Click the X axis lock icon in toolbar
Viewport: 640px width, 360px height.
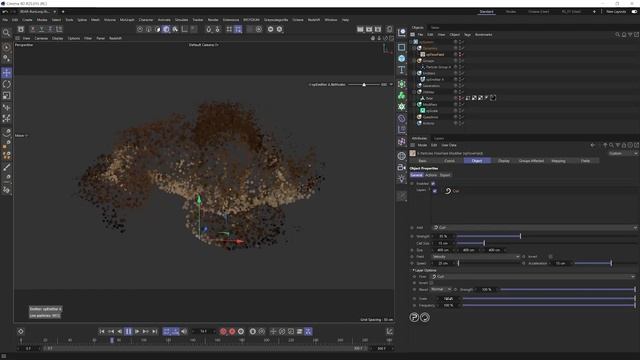click(33, 29)
